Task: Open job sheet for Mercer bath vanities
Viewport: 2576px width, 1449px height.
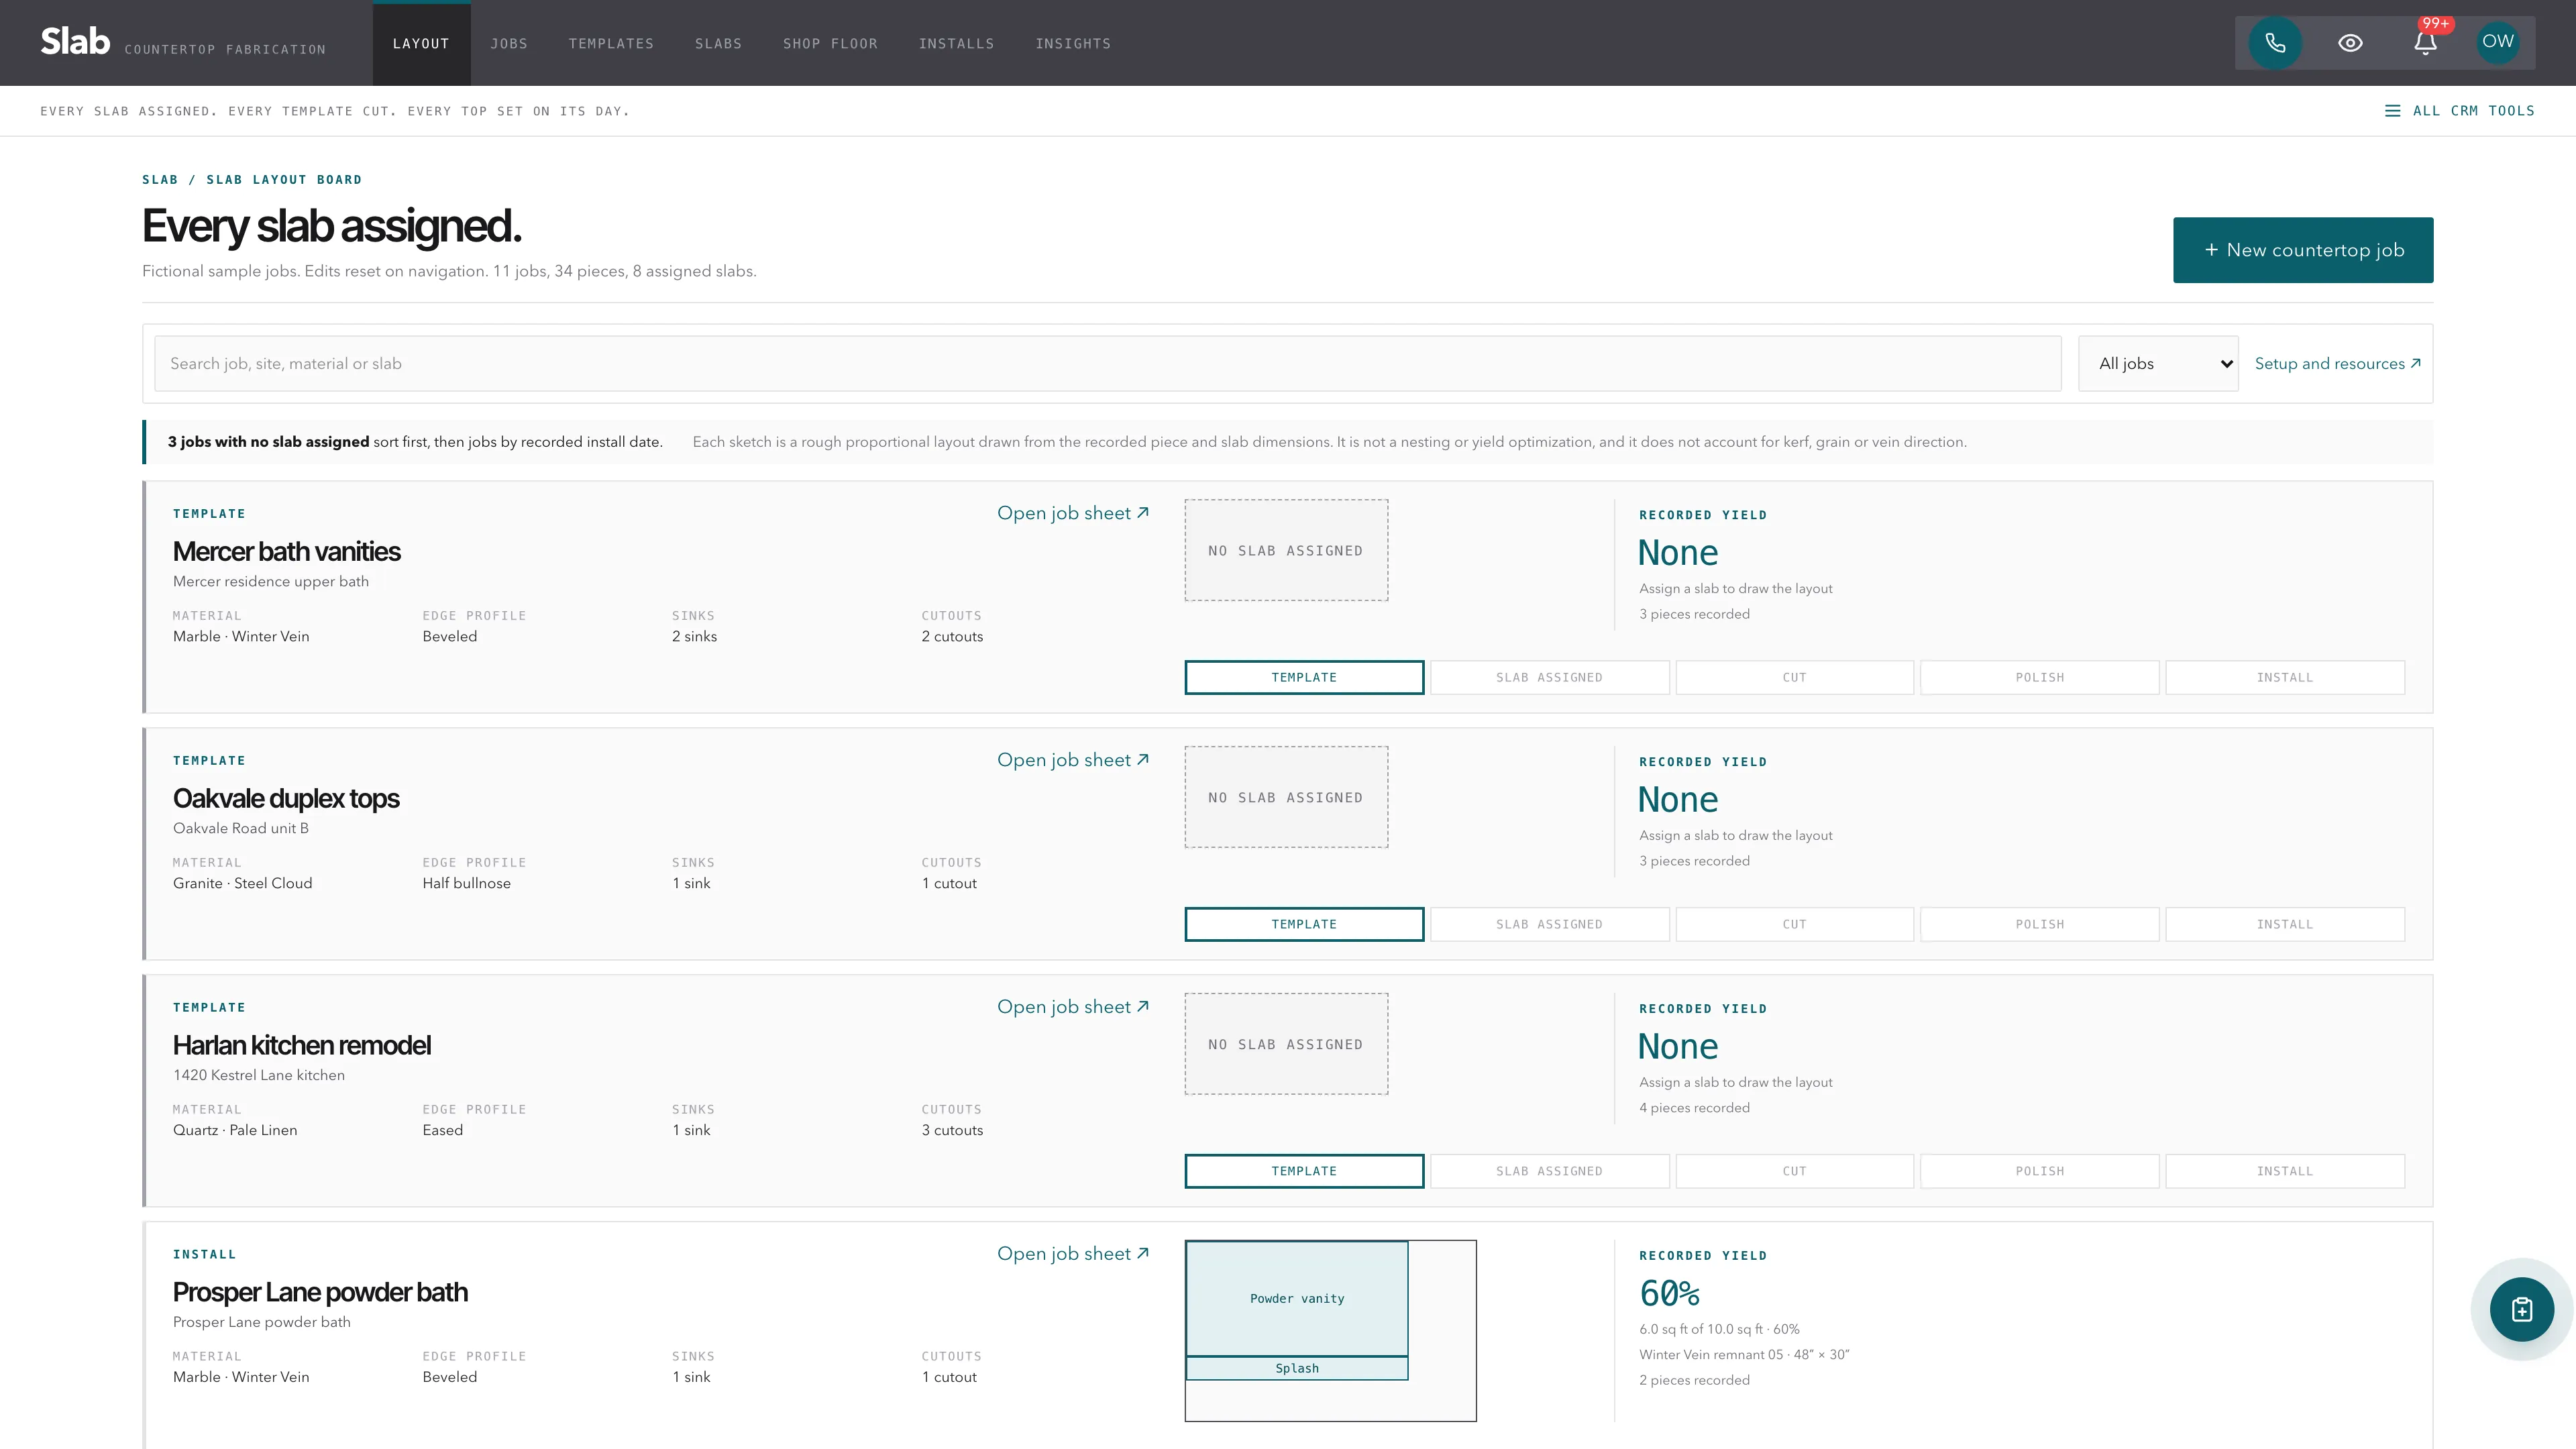Action: [x=1073, y=513]
